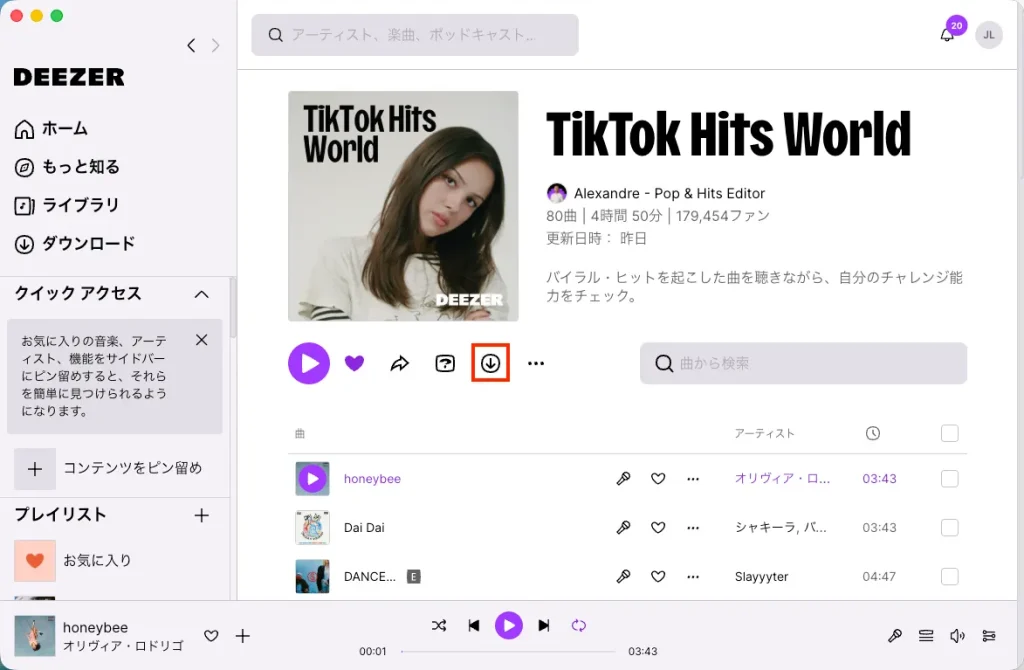Viewport: 1024px width, 670px height.
Task: Open more options for Dai Dai
Action: [693, 527]
